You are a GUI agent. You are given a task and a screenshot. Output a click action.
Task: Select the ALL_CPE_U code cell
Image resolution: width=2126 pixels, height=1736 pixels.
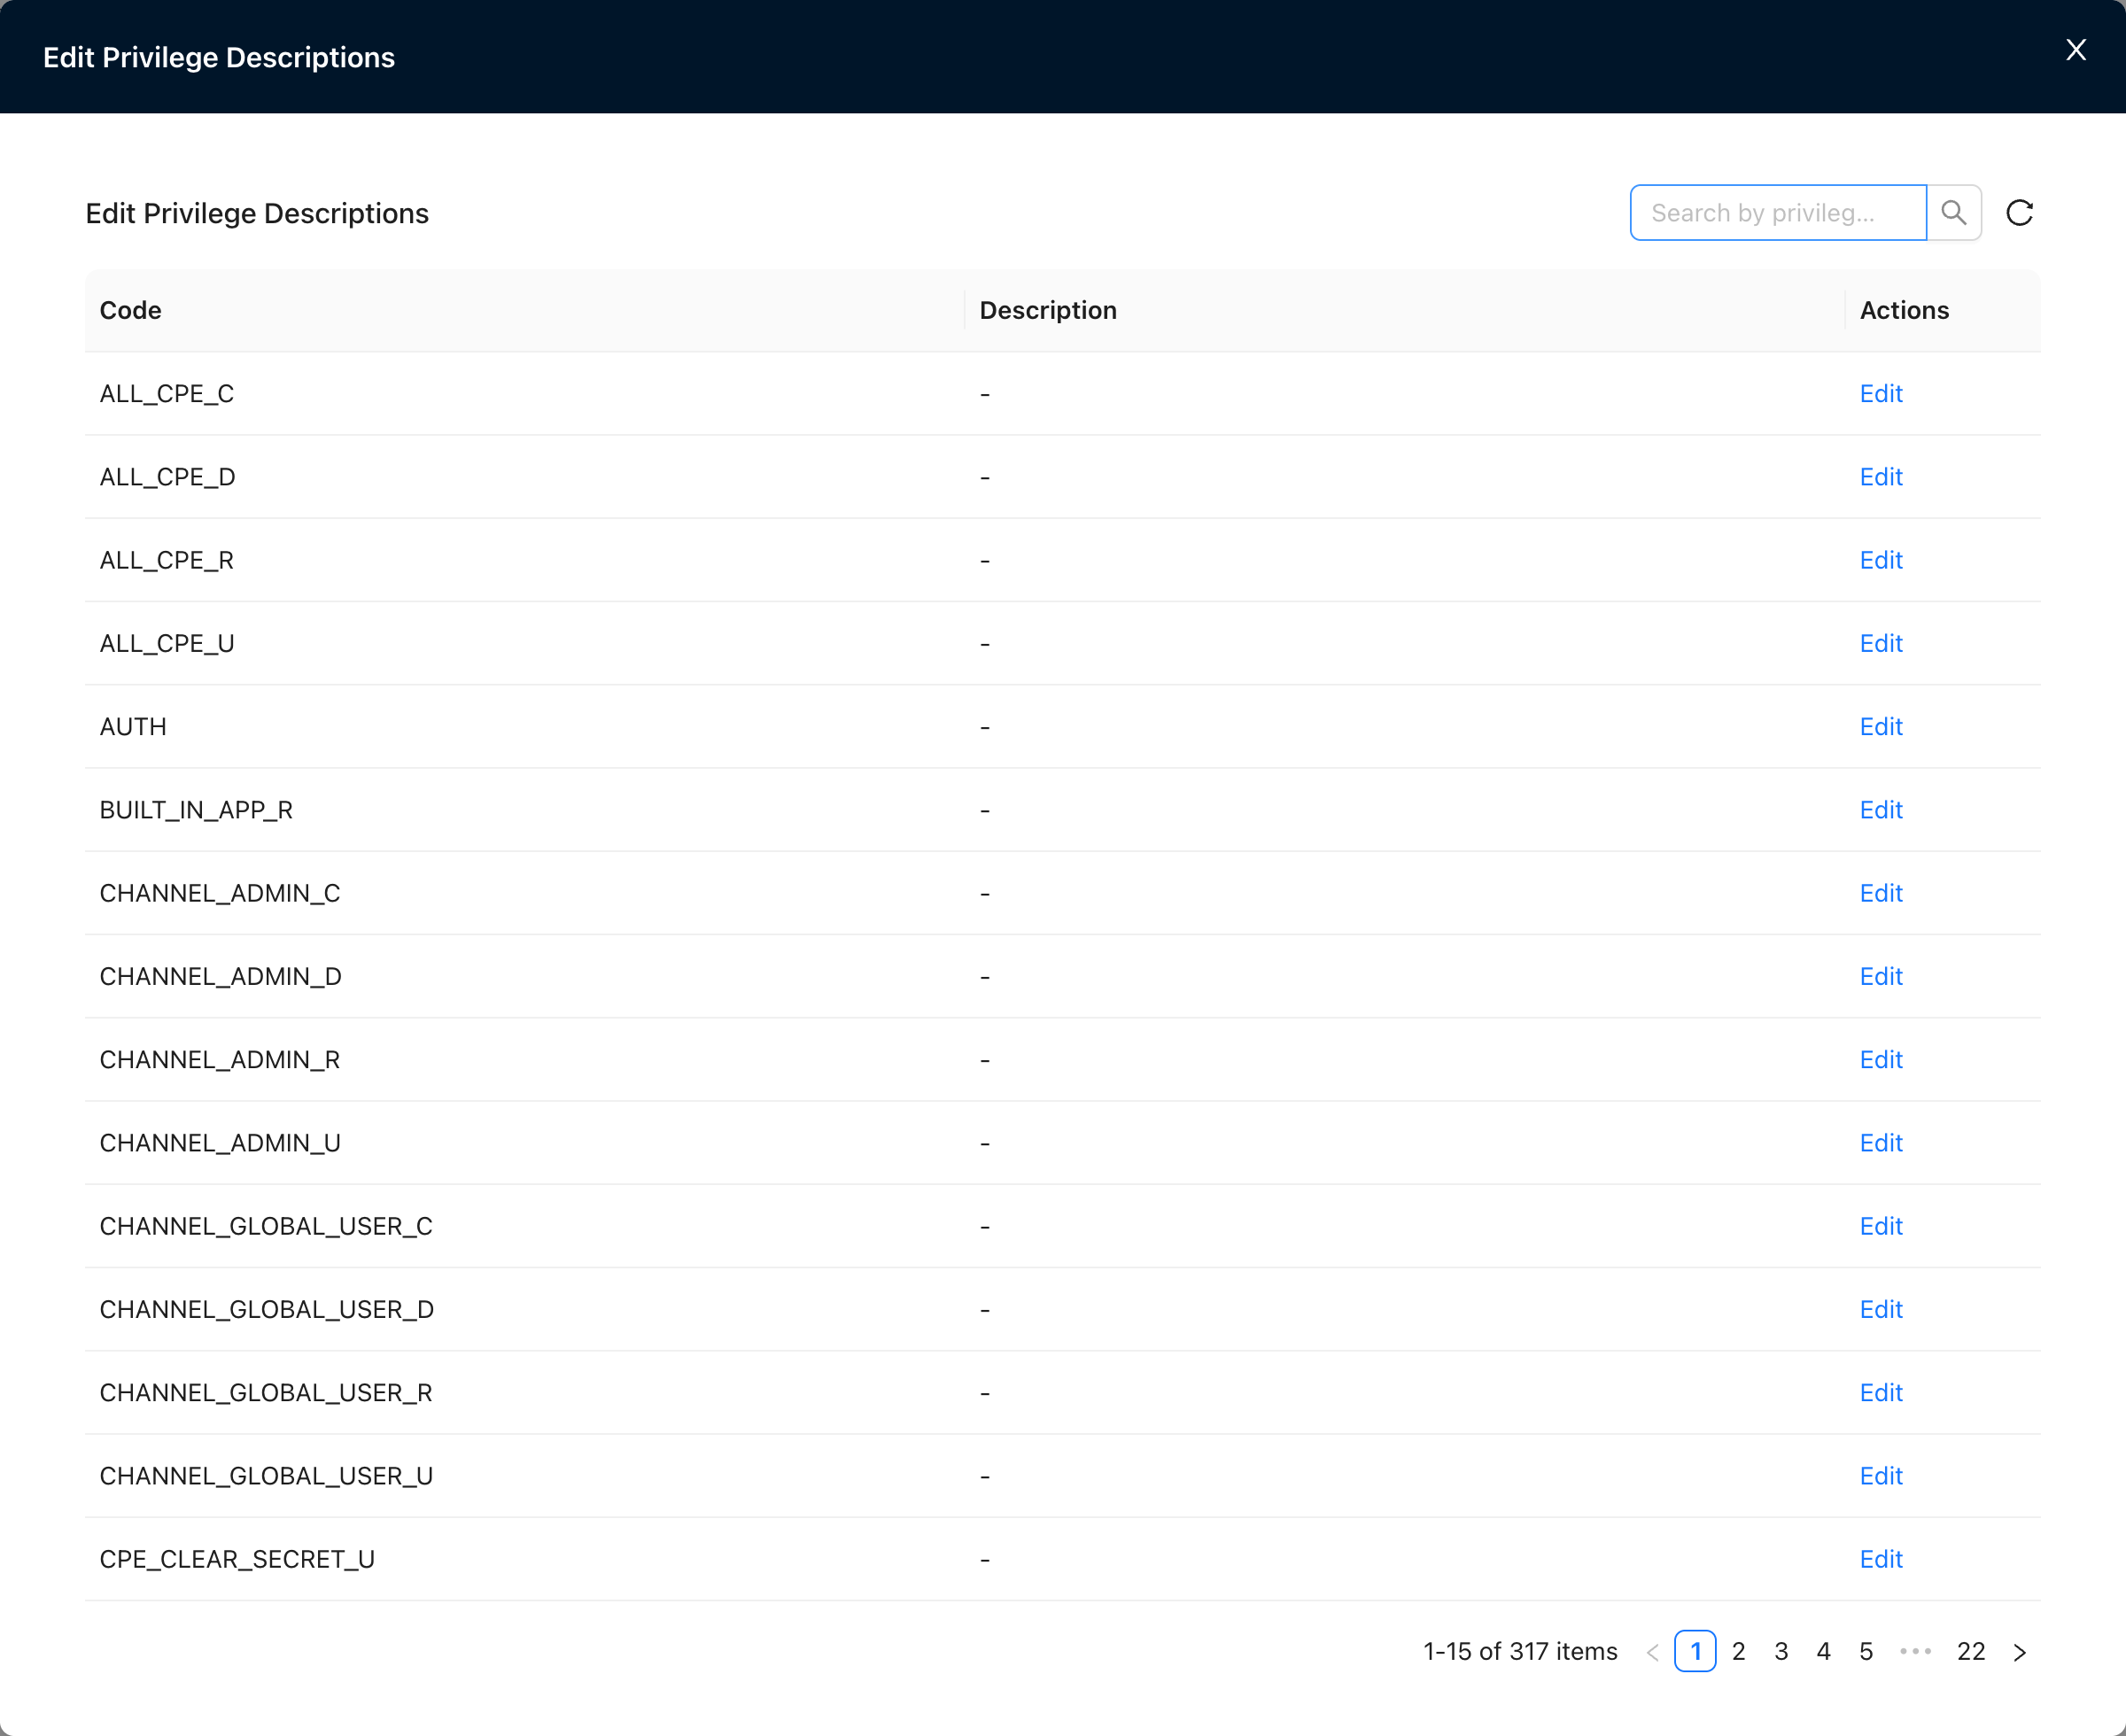524,643
